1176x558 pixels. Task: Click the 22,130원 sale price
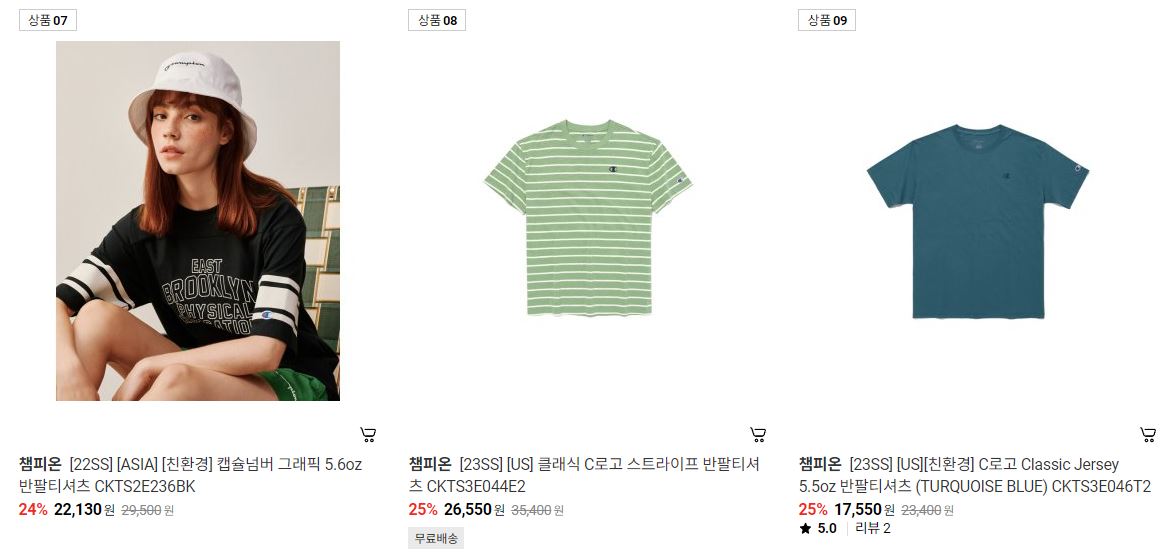(84, 510)
